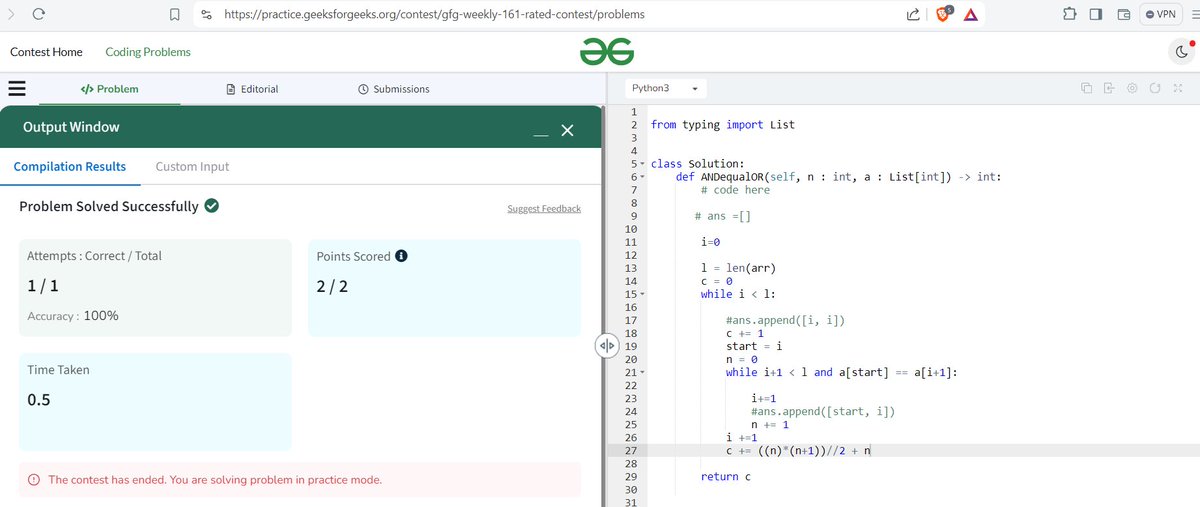Select the Custom Input tab

point(192,166)
